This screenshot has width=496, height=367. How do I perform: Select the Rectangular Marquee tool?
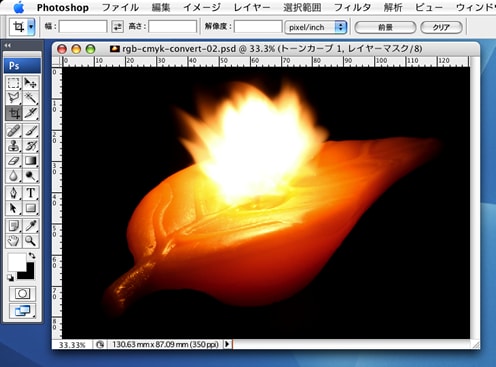[14, 82]
